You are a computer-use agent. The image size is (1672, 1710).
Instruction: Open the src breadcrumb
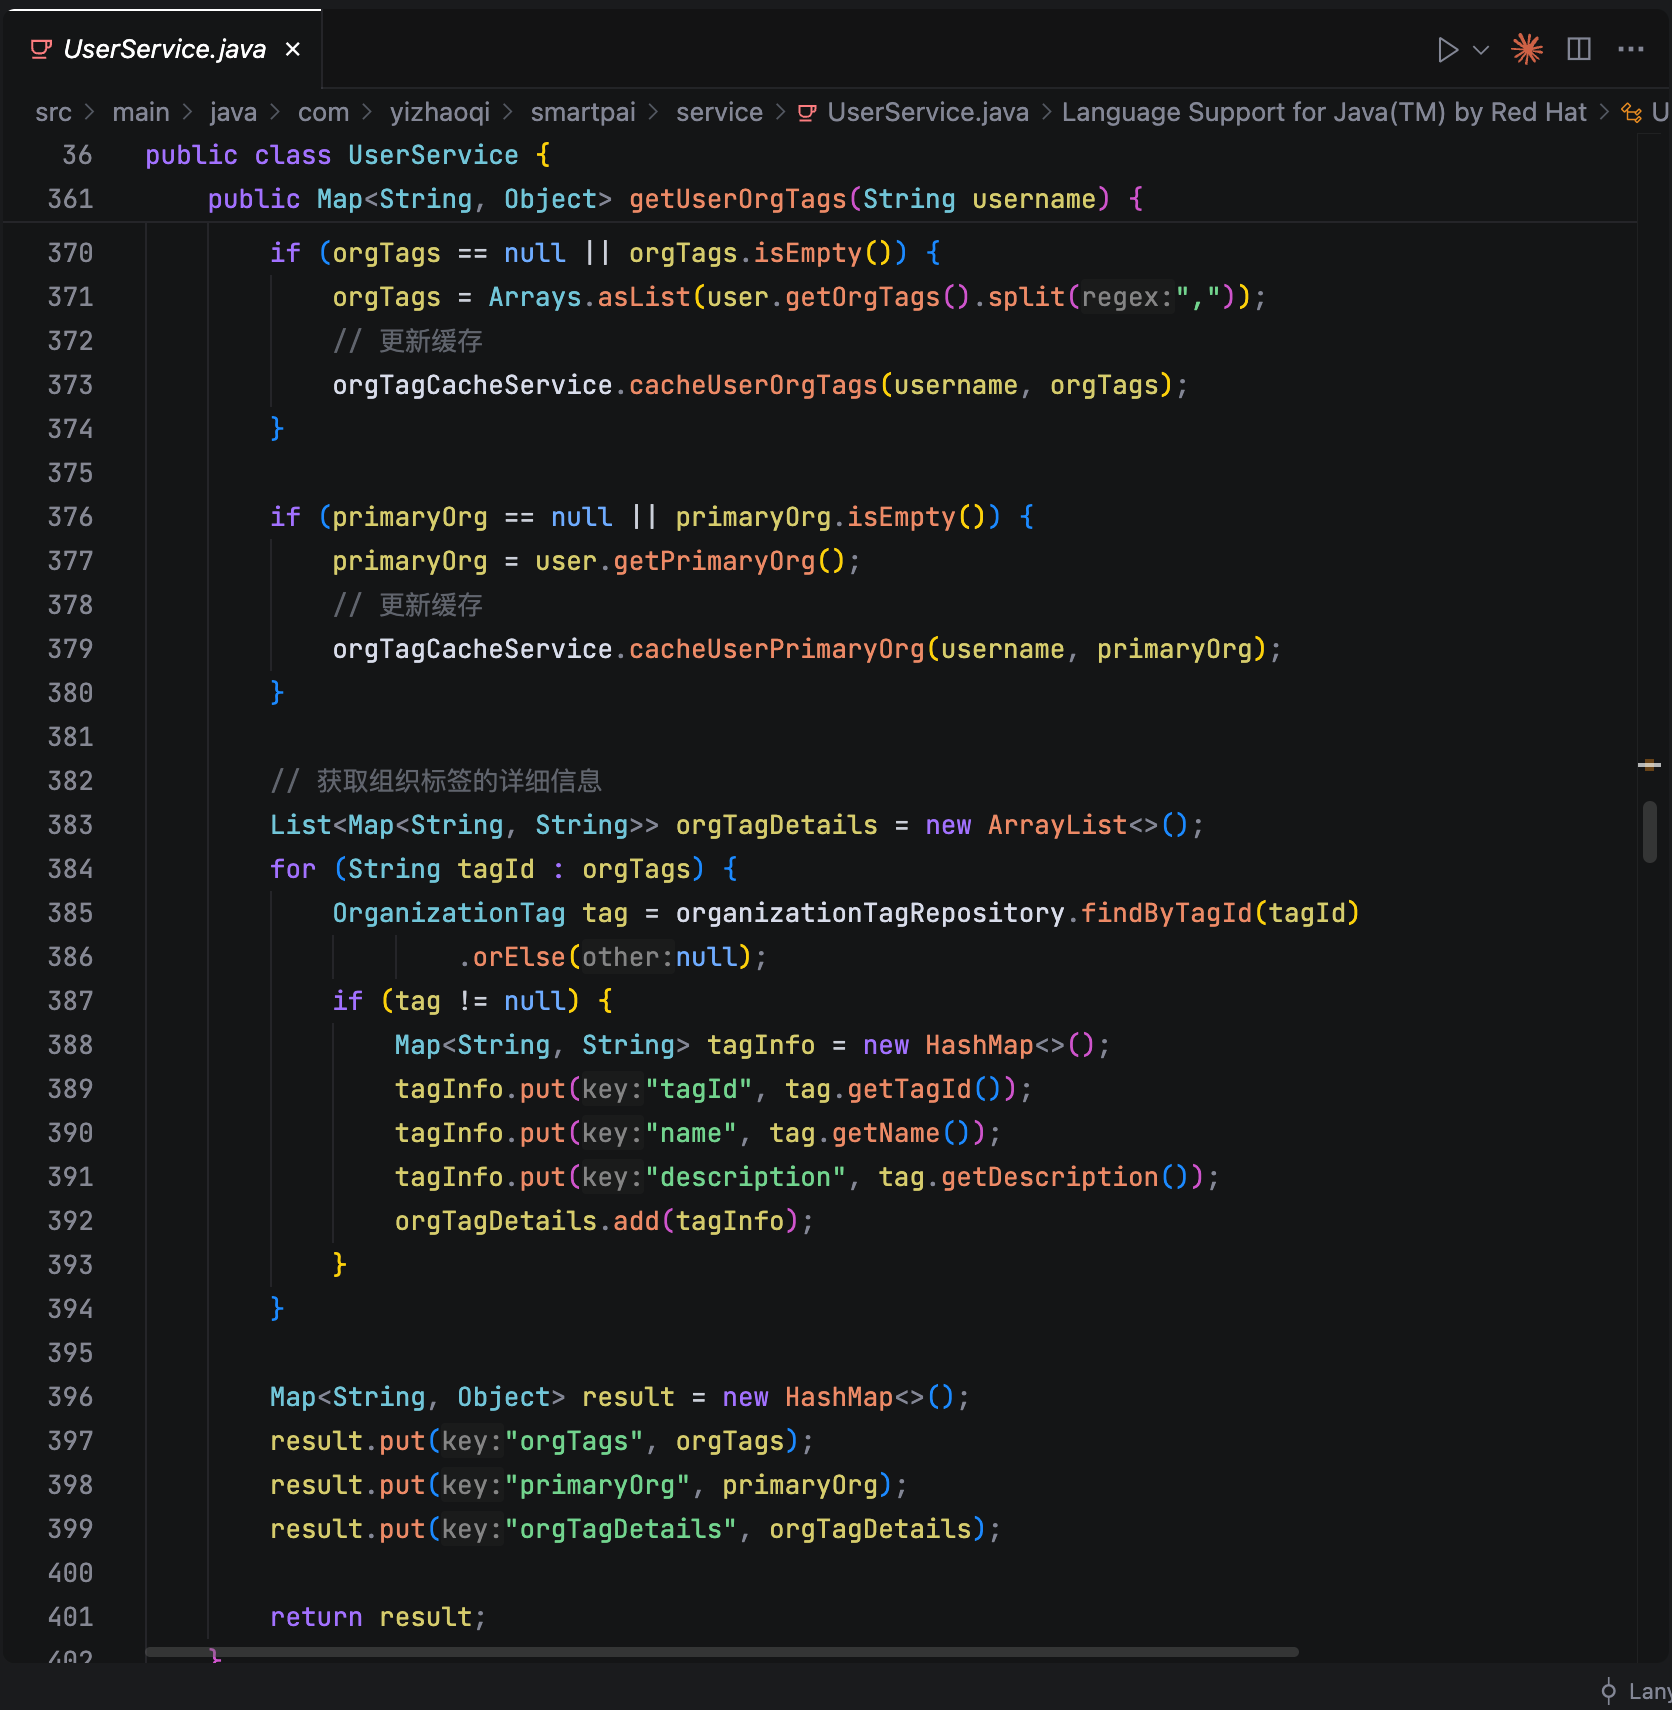(x=54, y=112)
